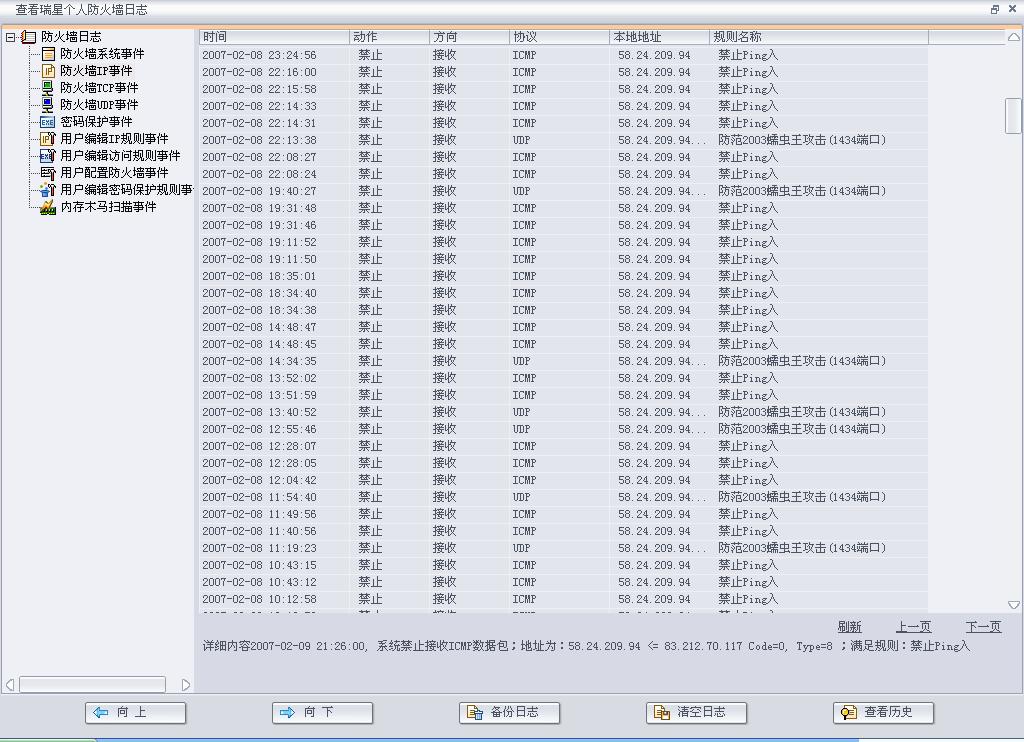Viewport: 1024px width, 742px height.
Task: Click the 防火墙UDP事件 computer icon
Action: pyautogui.click(x=48, y=105)
